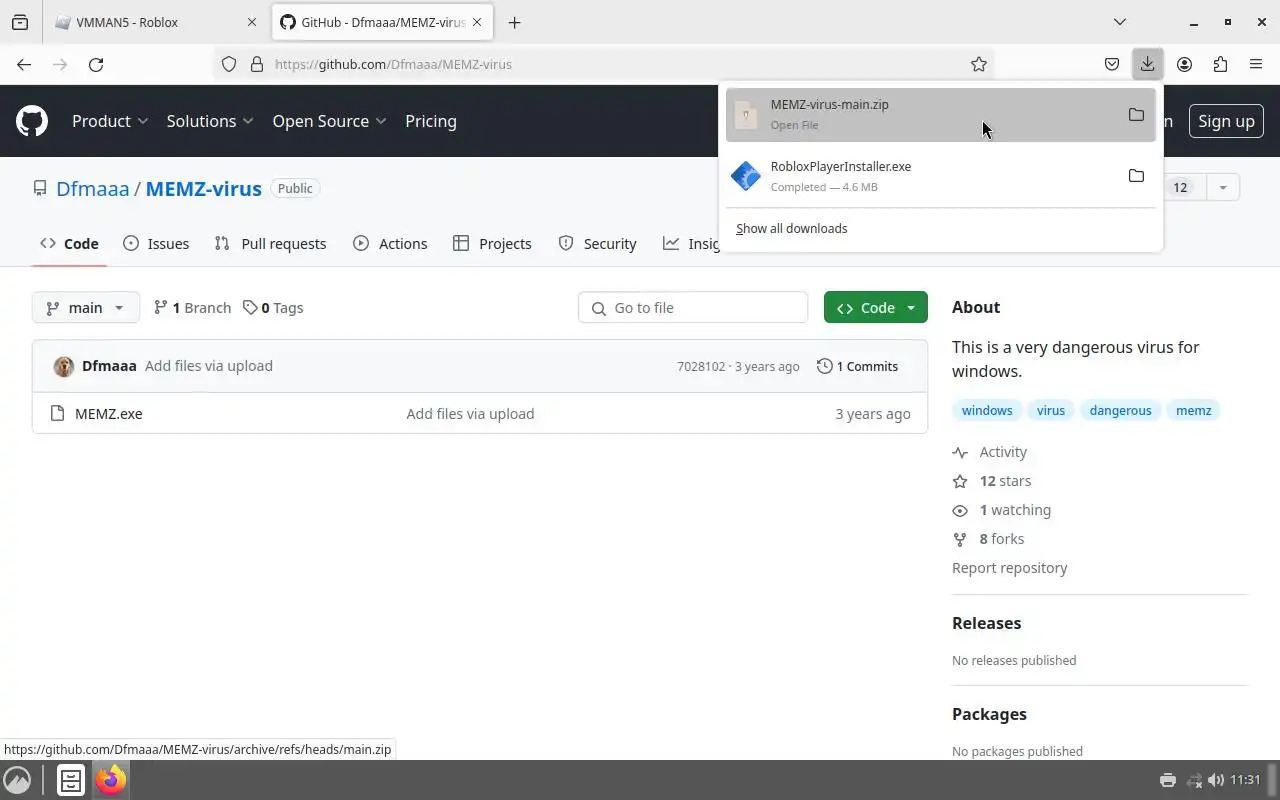Close the GitHub Dfmaaa/MEMZ-virus tab

tap(477, 22)
